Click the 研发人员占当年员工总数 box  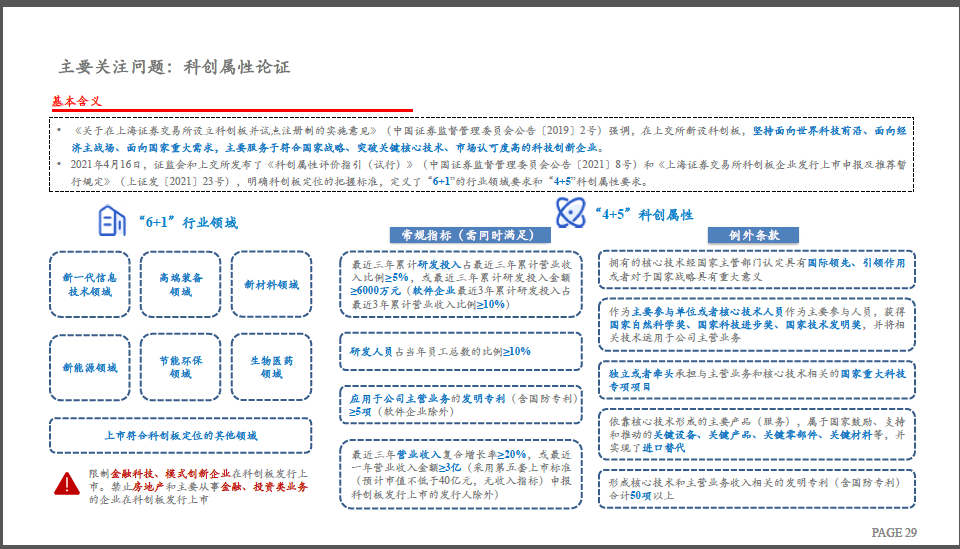[461, 351]
